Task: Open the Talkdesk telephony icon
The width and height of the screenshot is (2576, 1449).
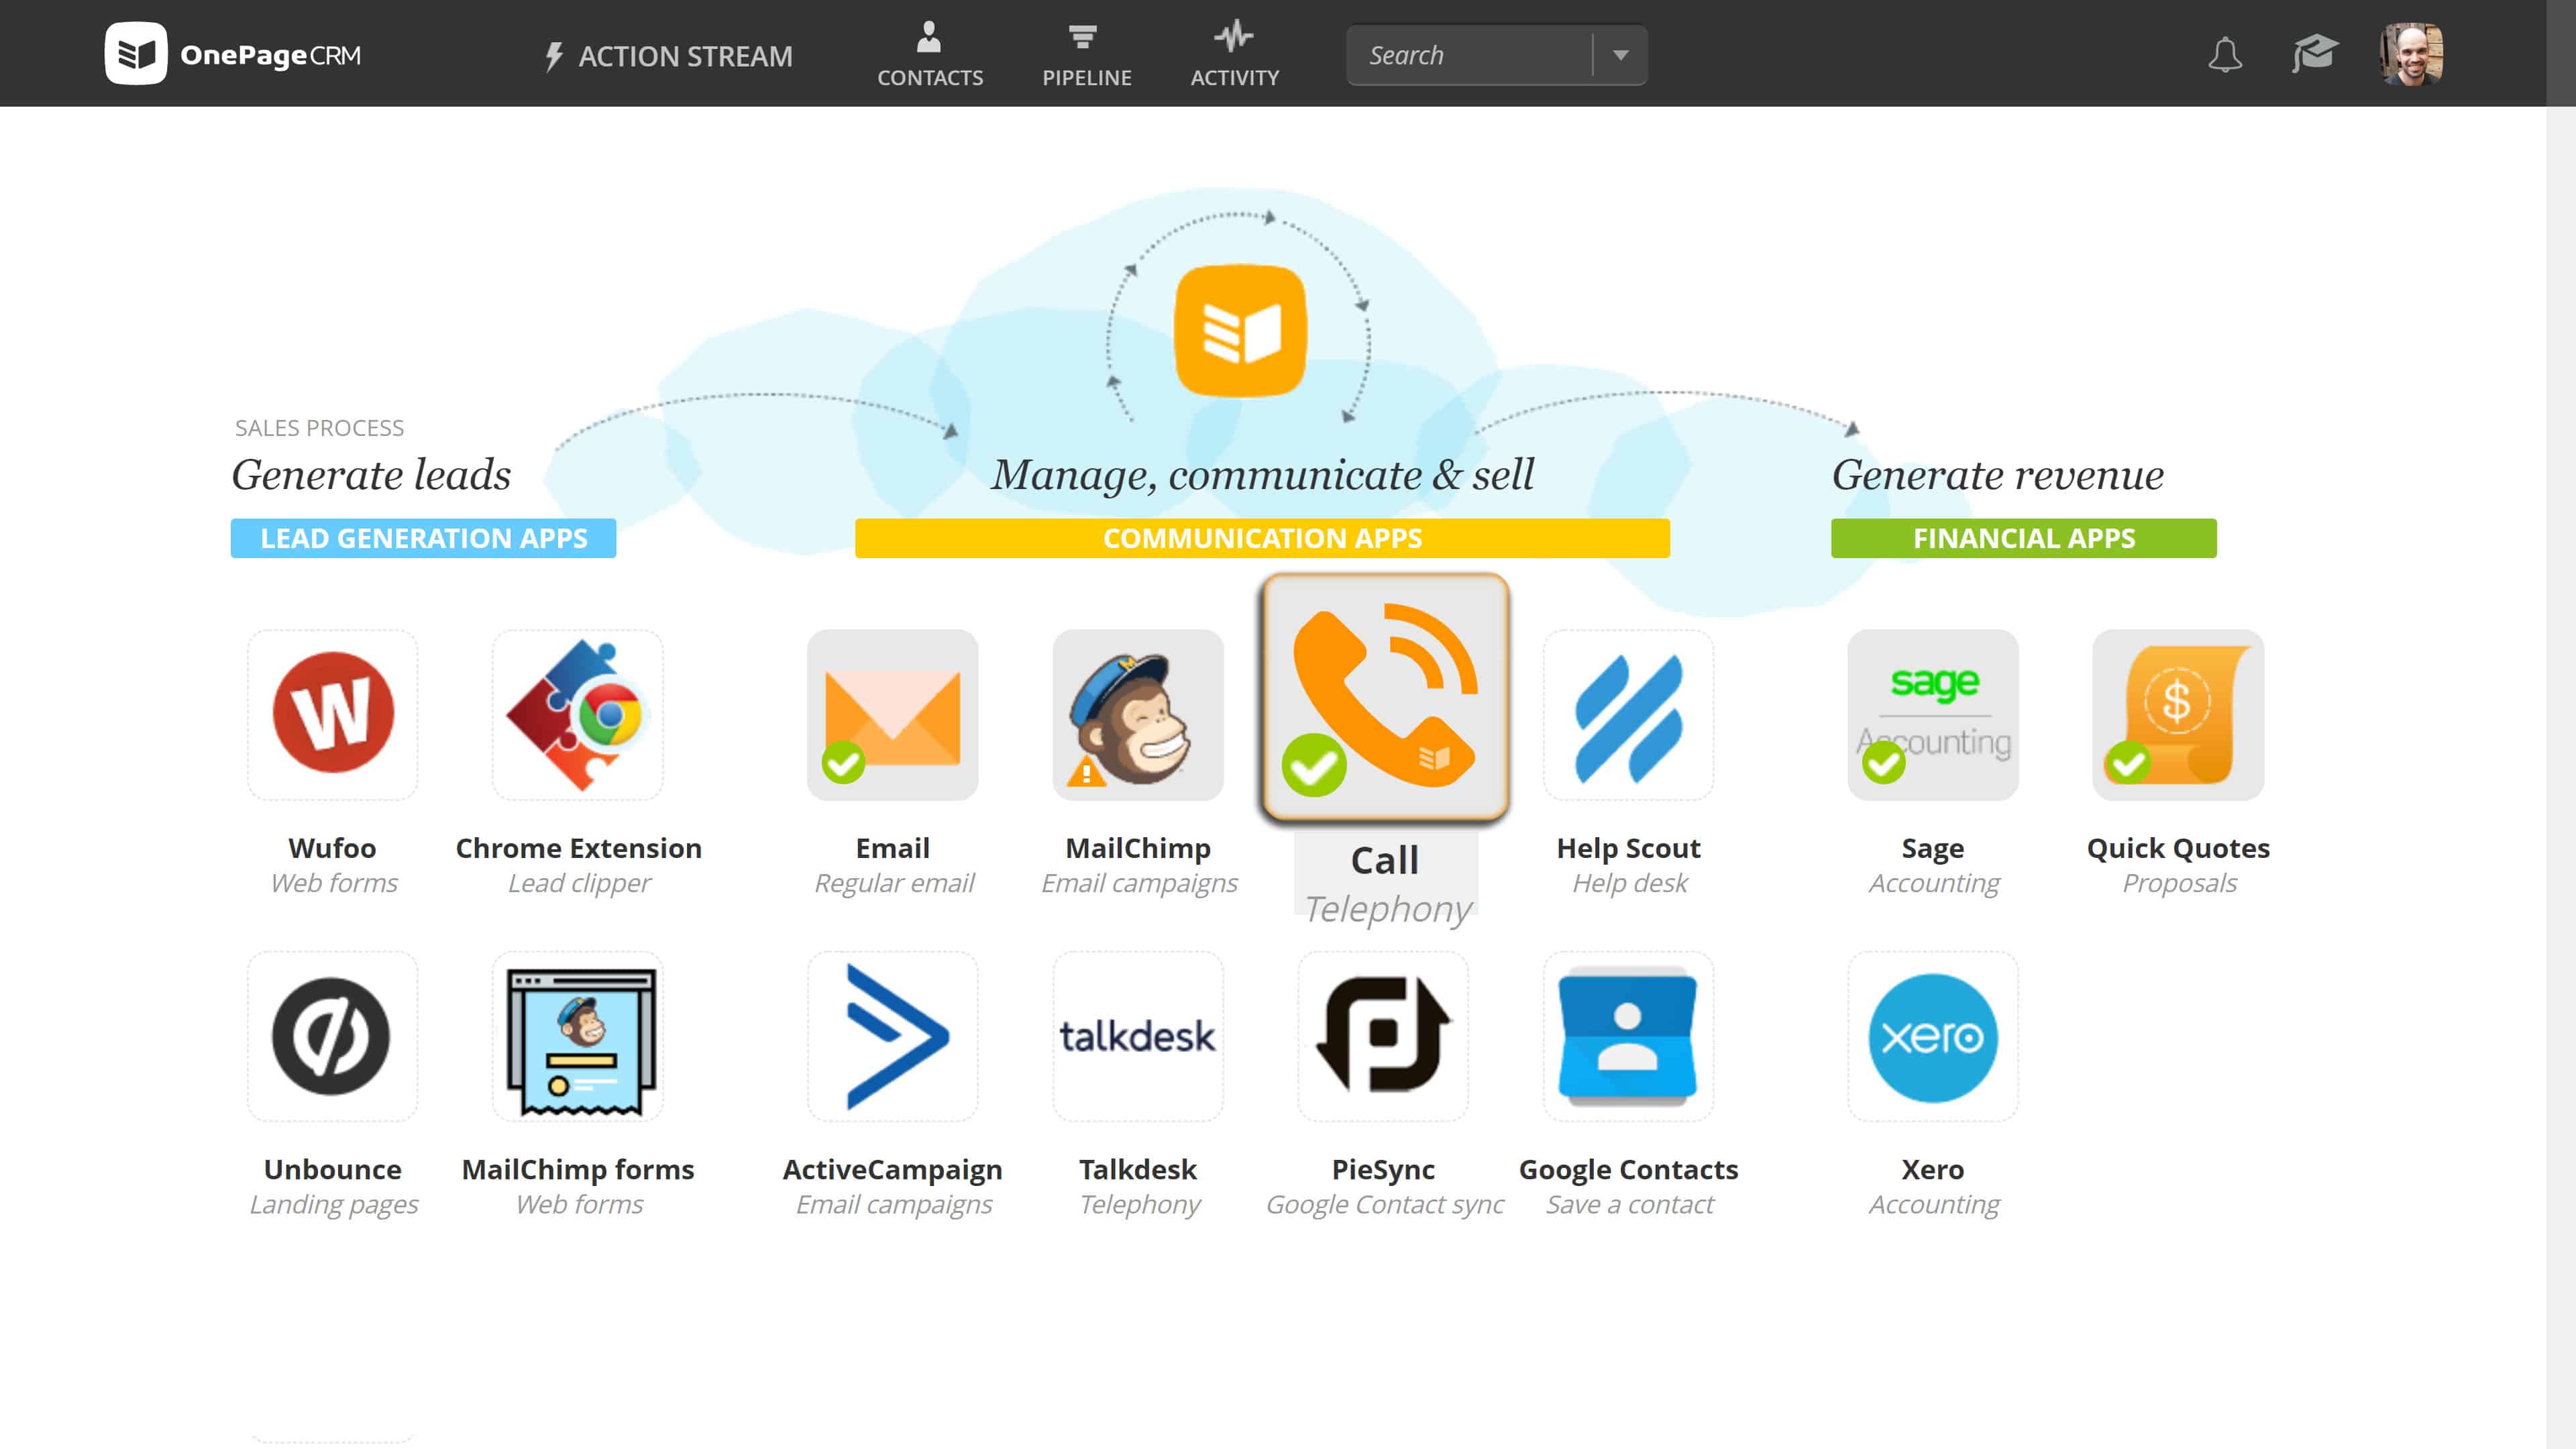Action: tap(1138, 1036)
